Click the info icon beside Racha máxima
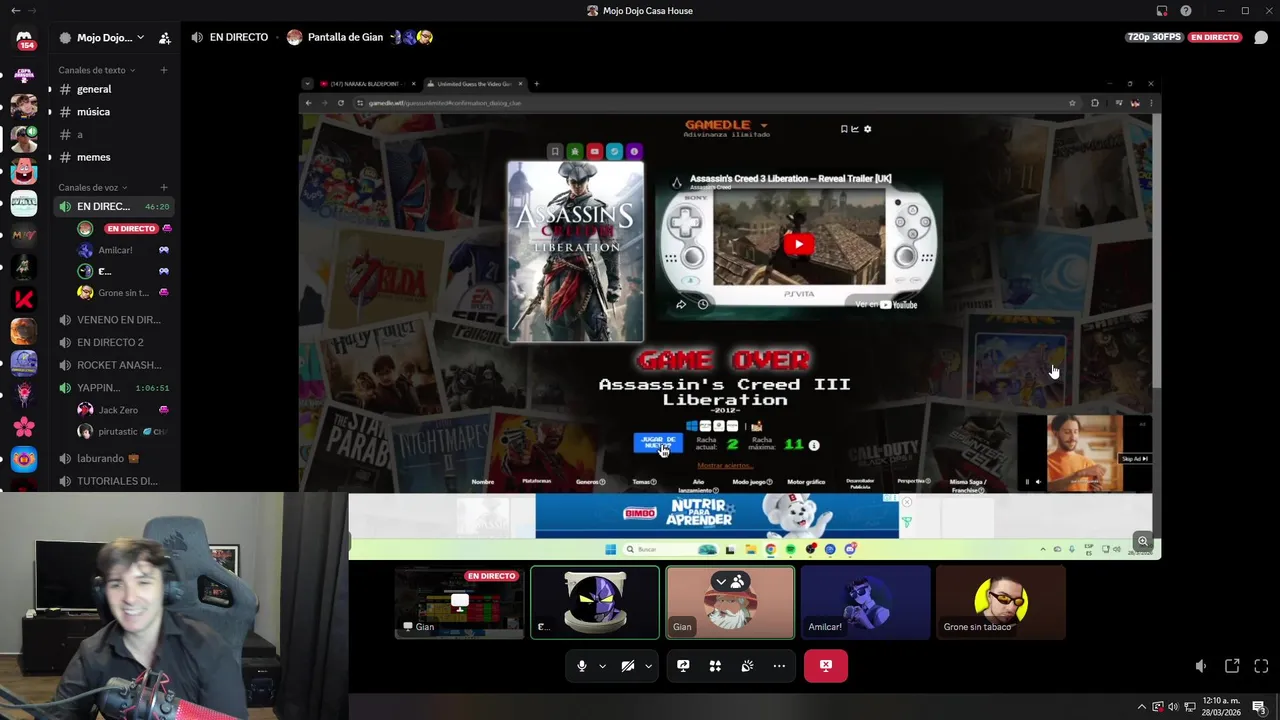The width and height of the screenshot is (1280, 720). tap(814, 445)
